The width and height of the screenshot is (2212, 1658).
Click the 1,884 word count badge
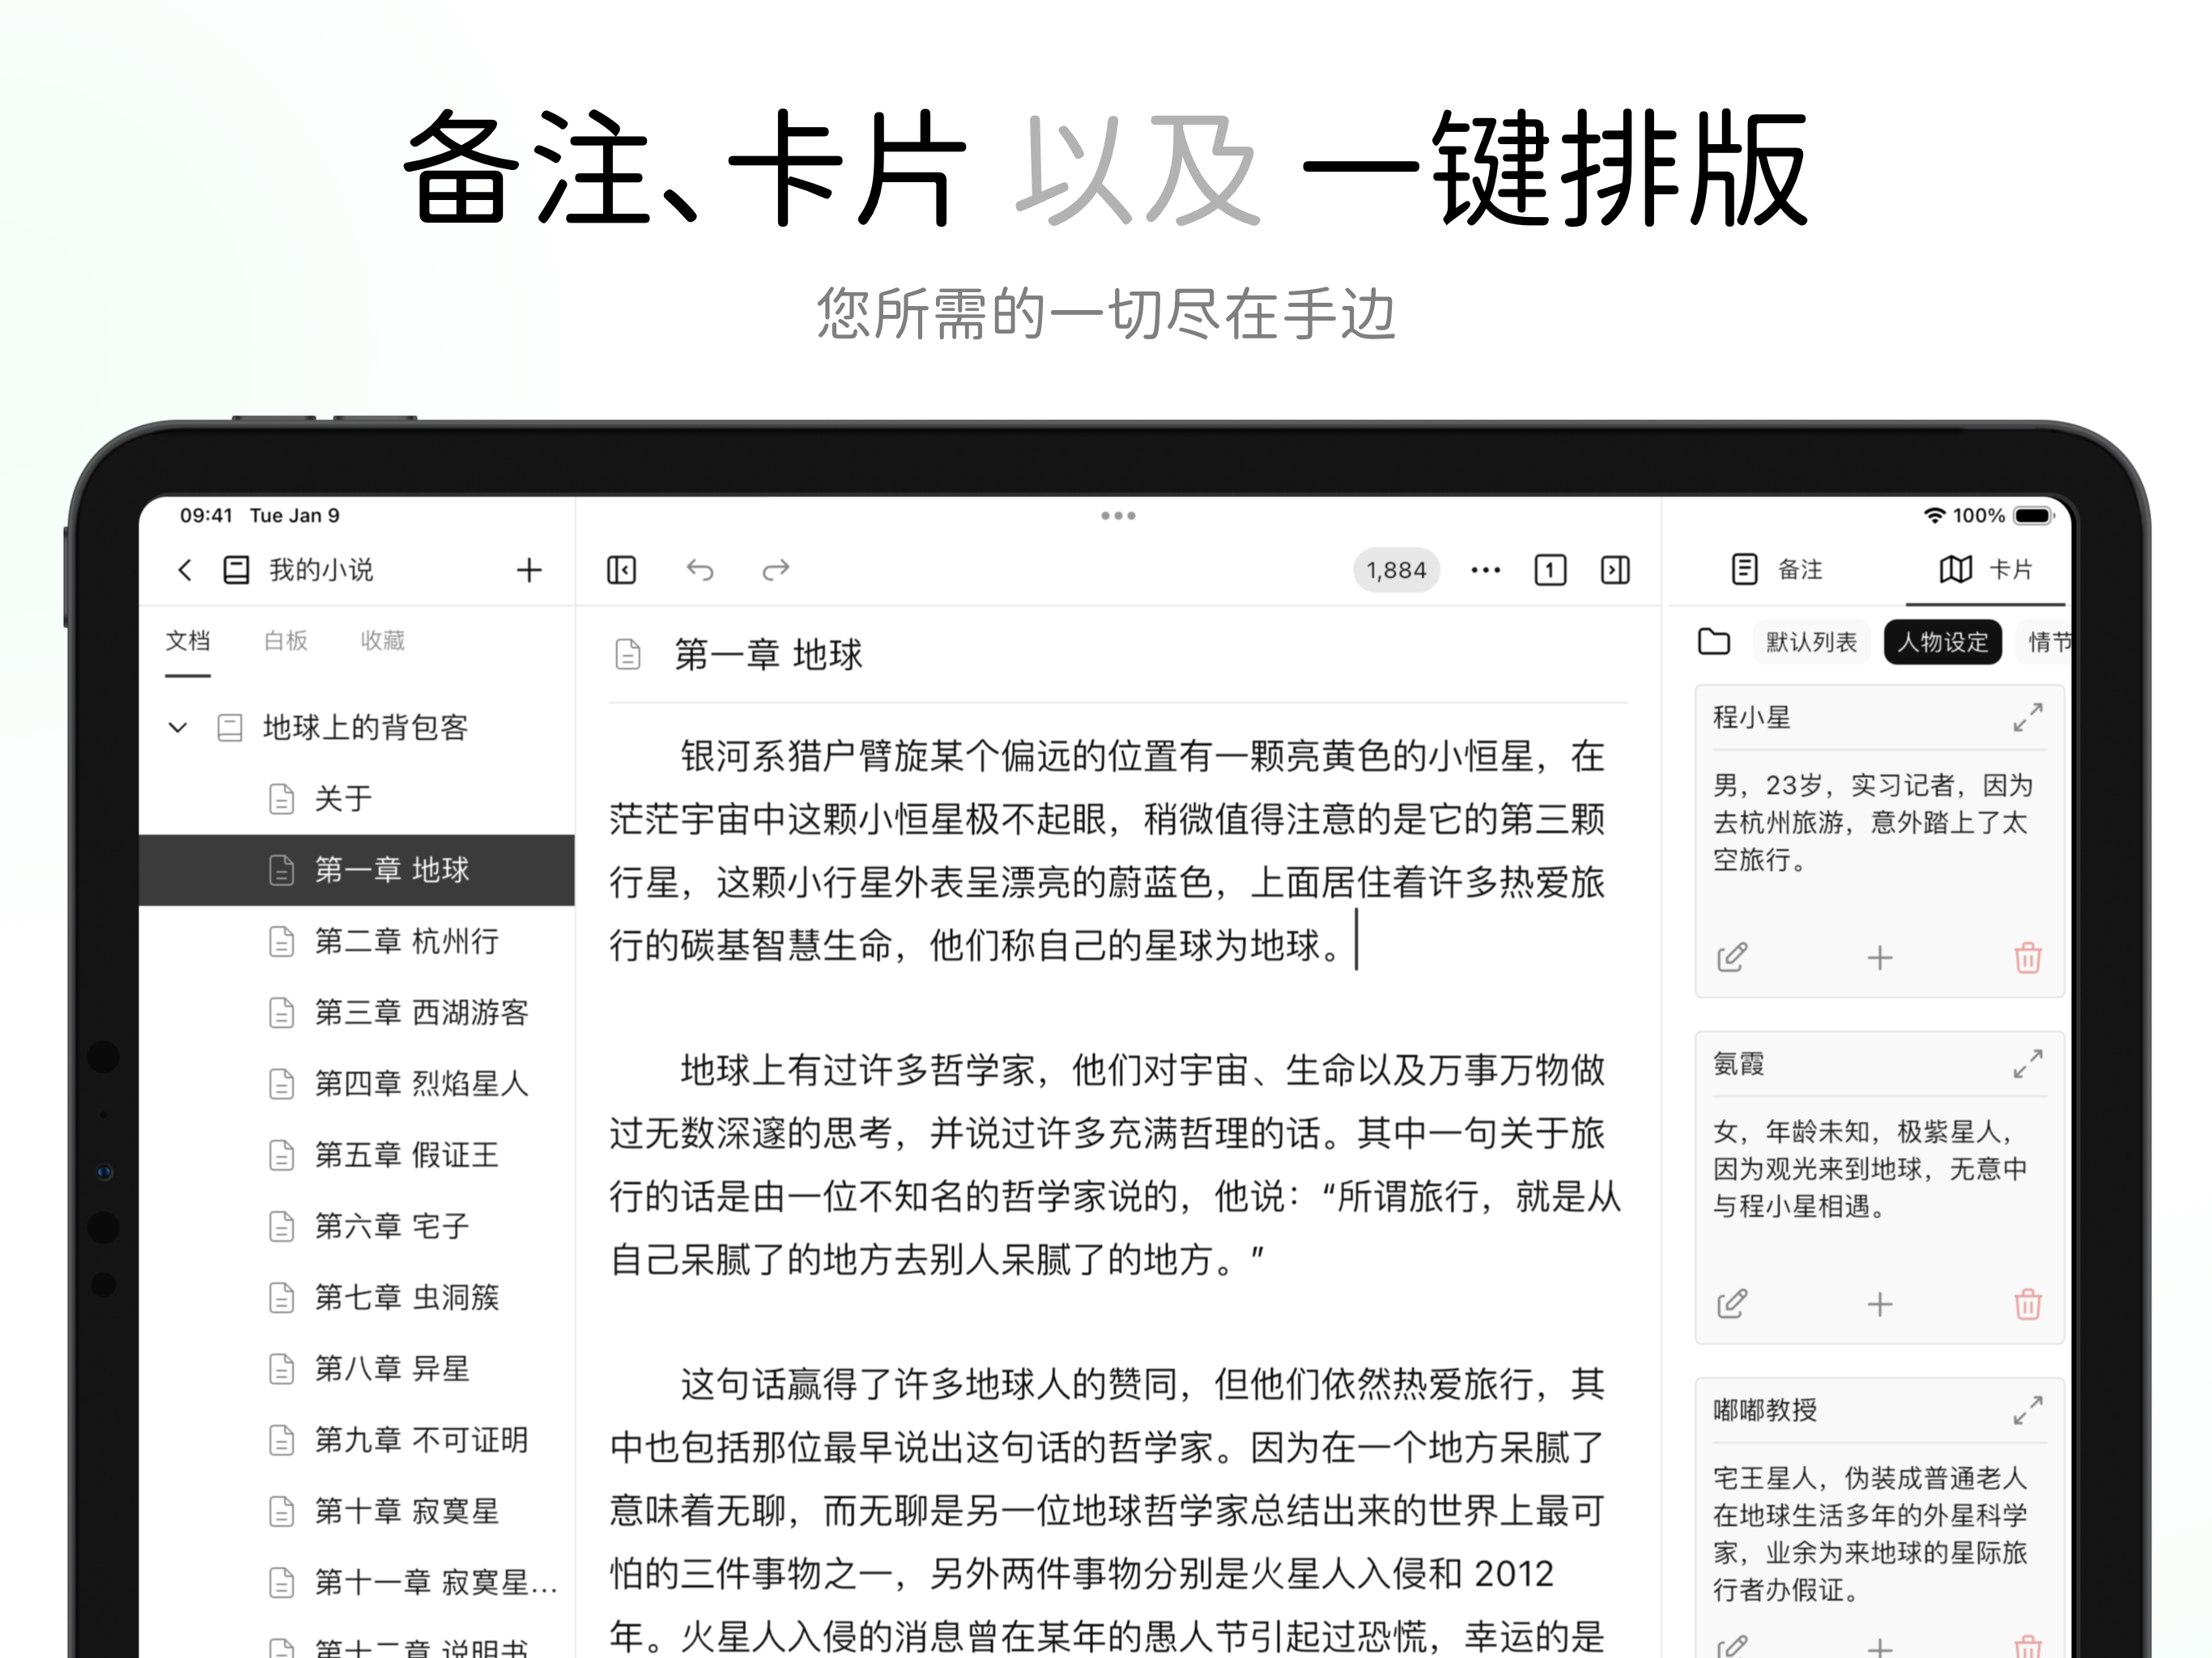(1396, 570)
